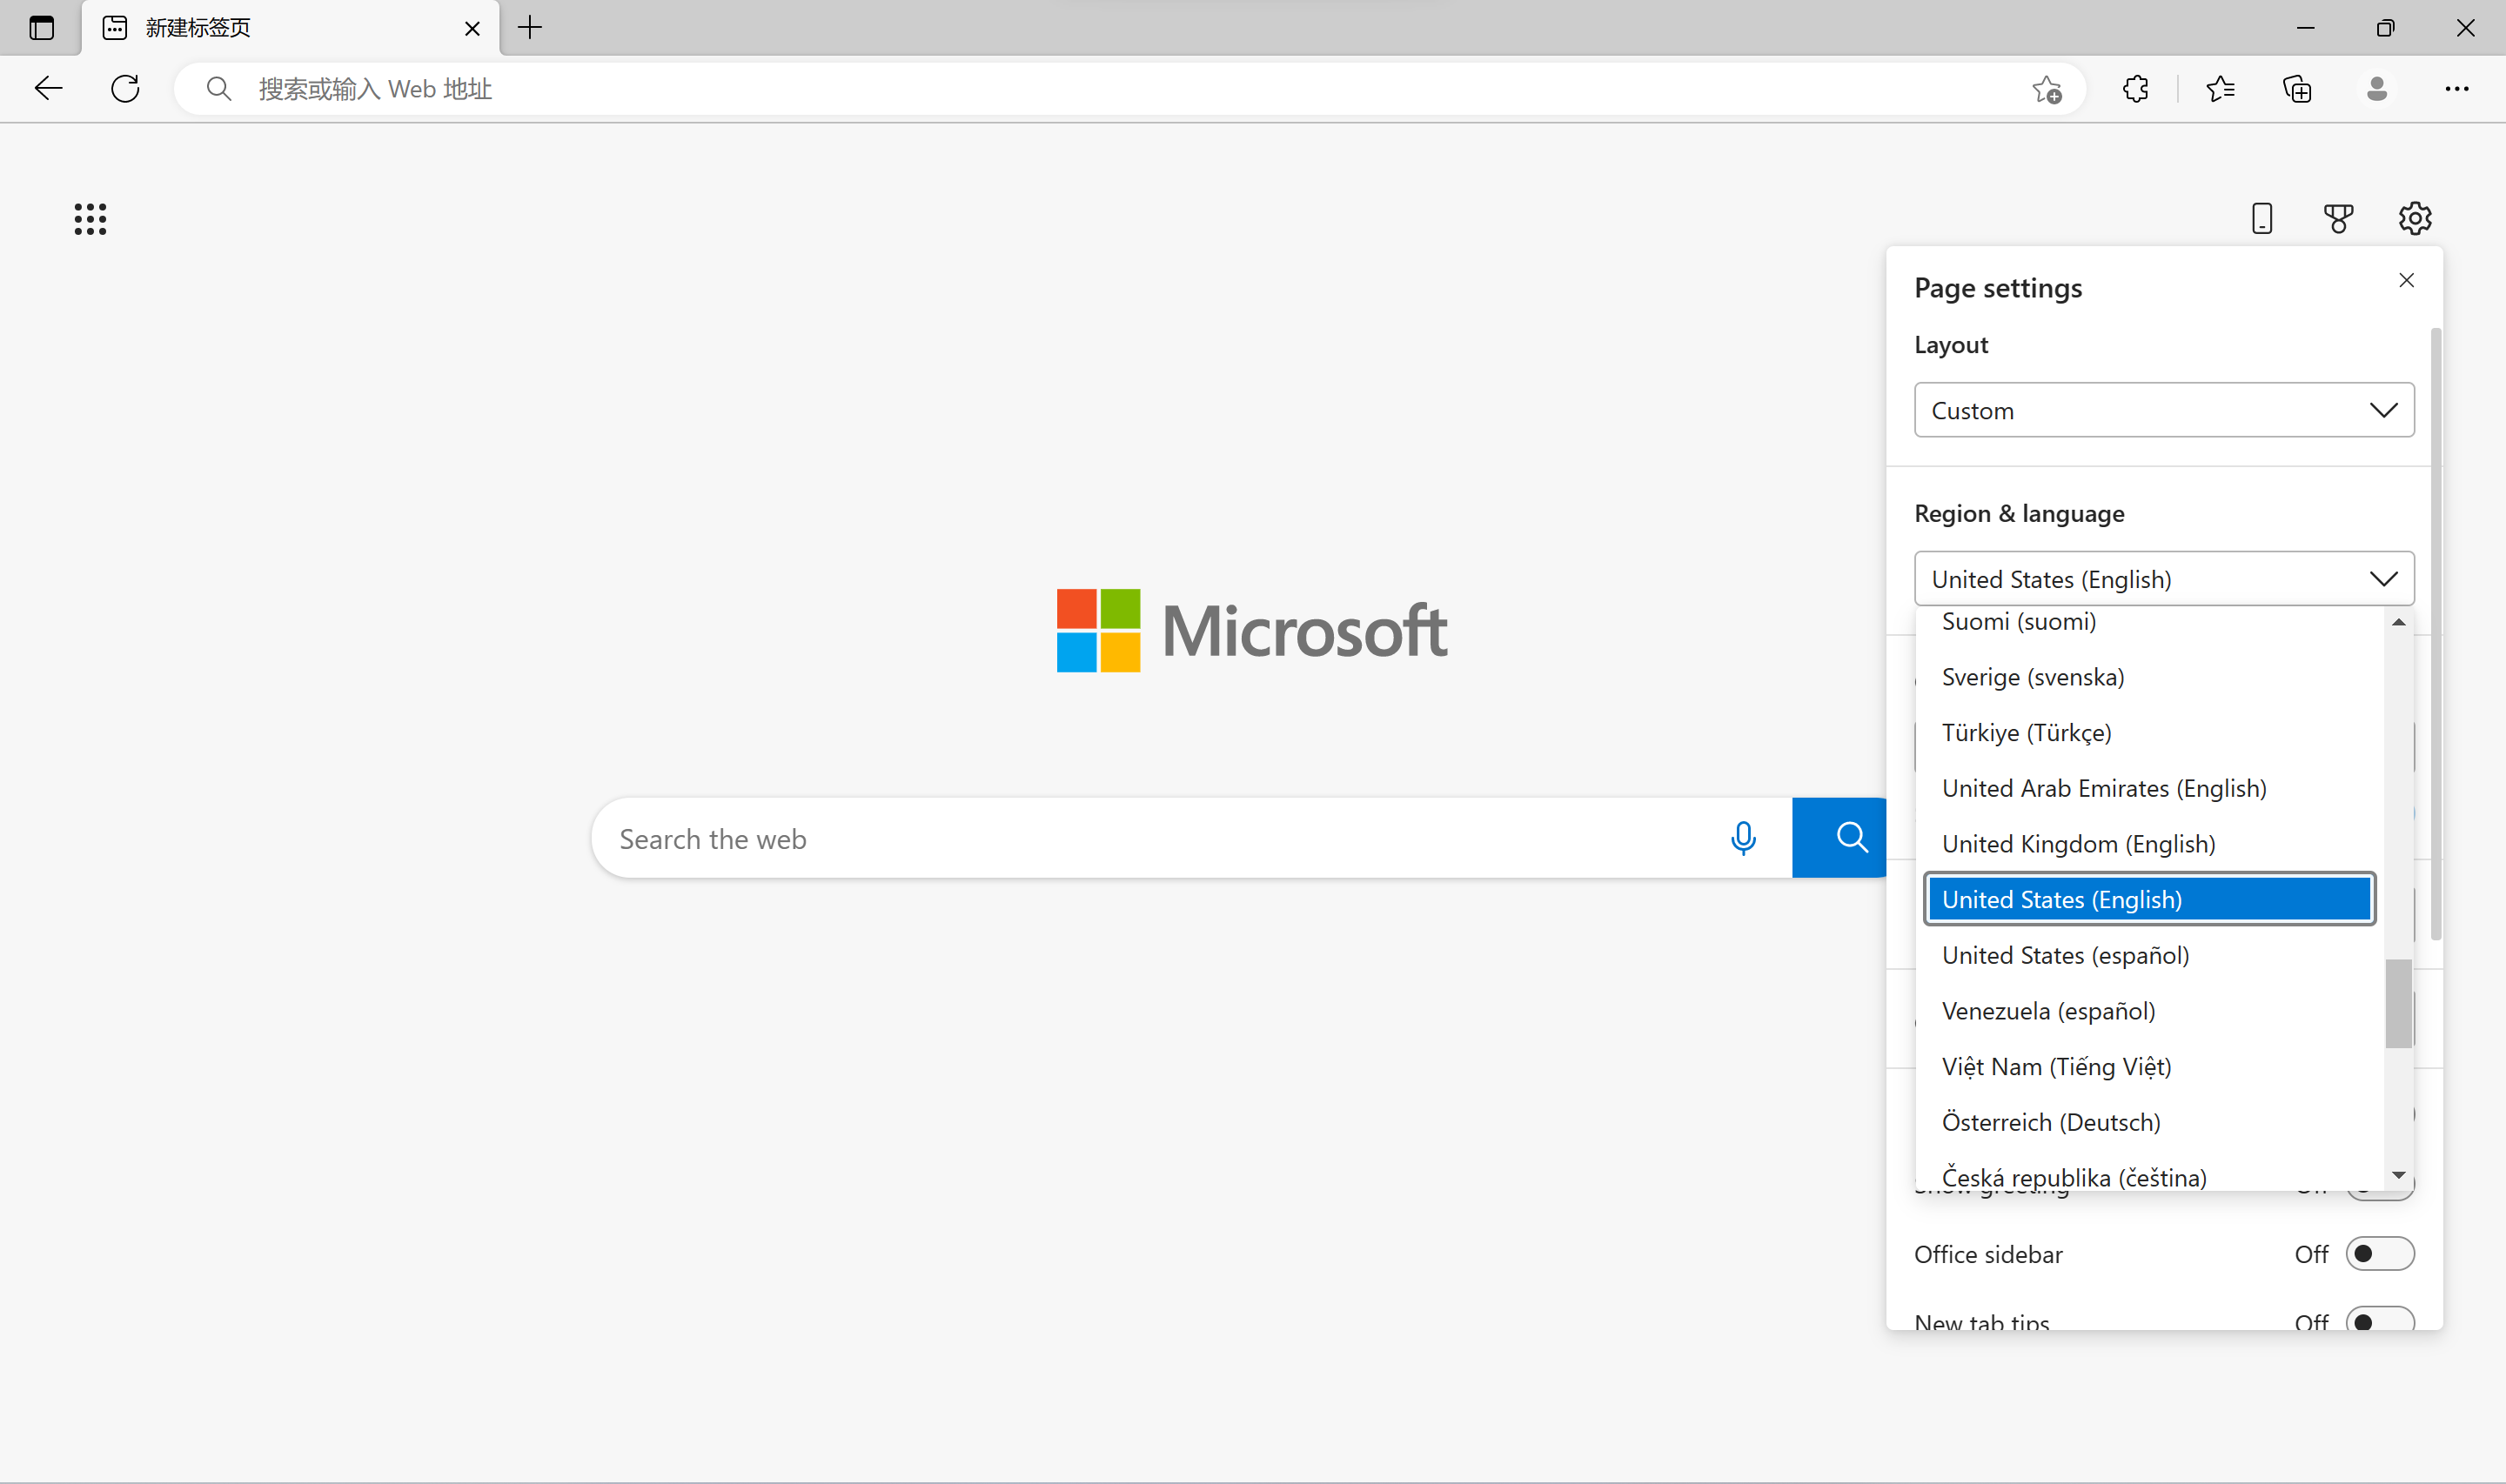2506x1484 pixels.
Task: Click the language list scroll up arrow
Action: coord(2399,622)
